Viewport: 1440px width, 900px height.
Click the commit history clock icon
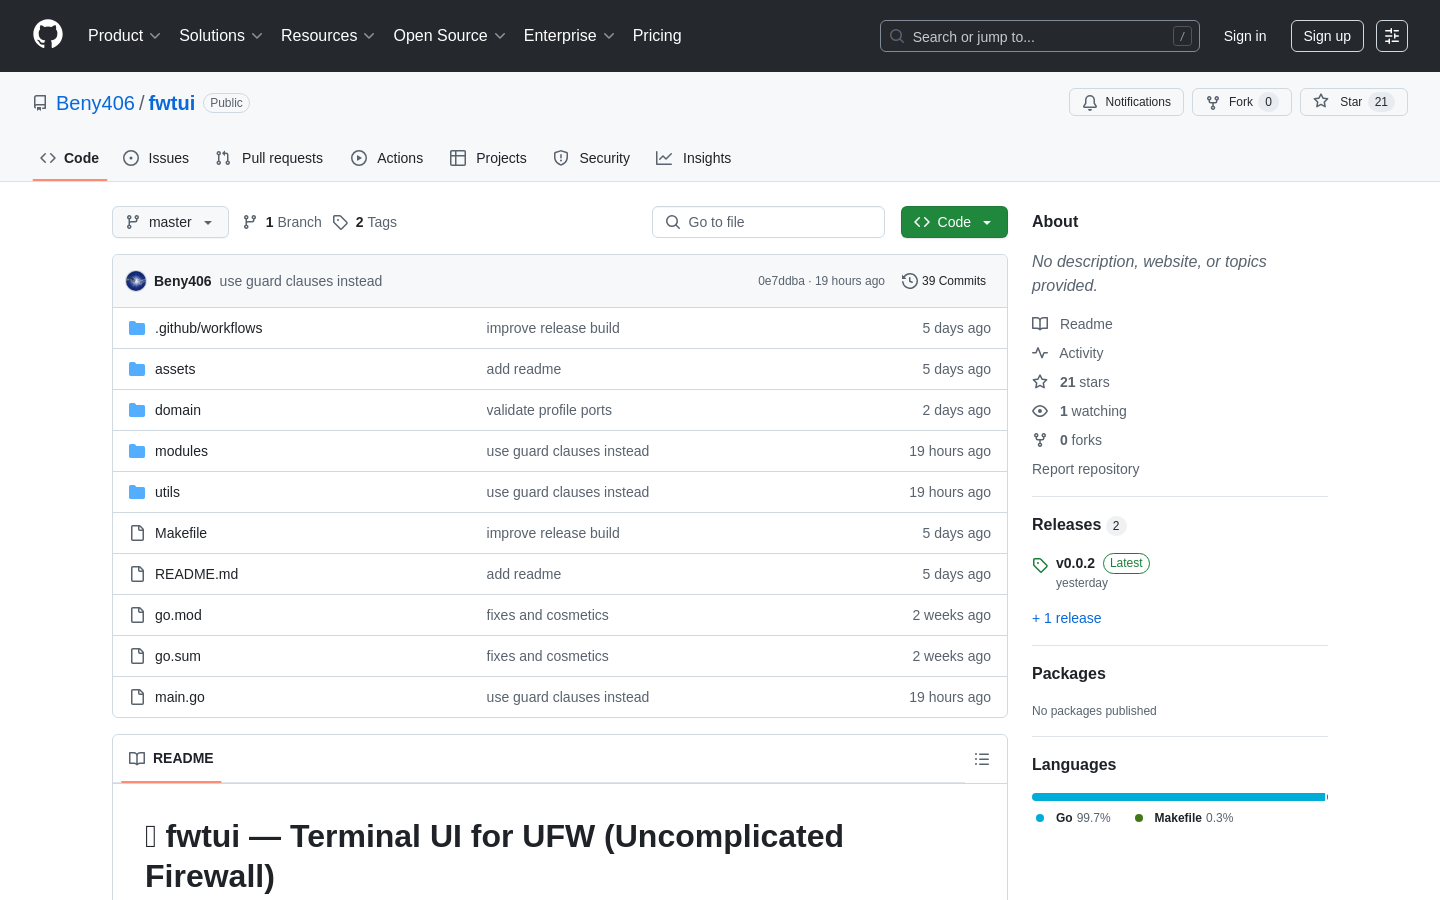coord(910,281)
